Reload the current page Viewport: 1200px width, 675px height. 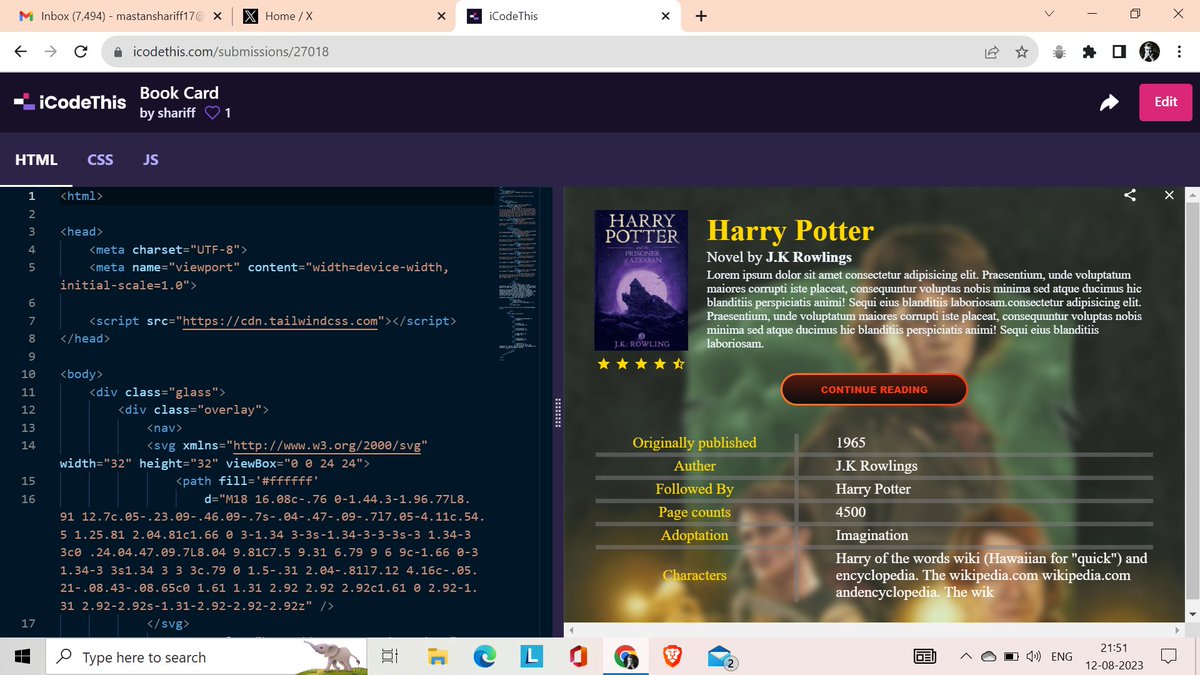(x=81, y=52)
